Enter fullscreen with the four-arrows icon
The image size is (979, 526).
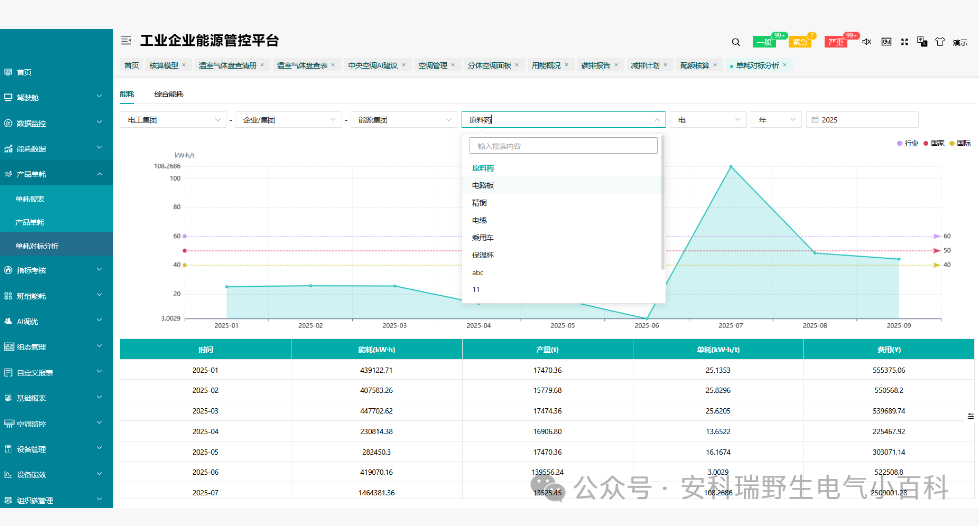904,42
